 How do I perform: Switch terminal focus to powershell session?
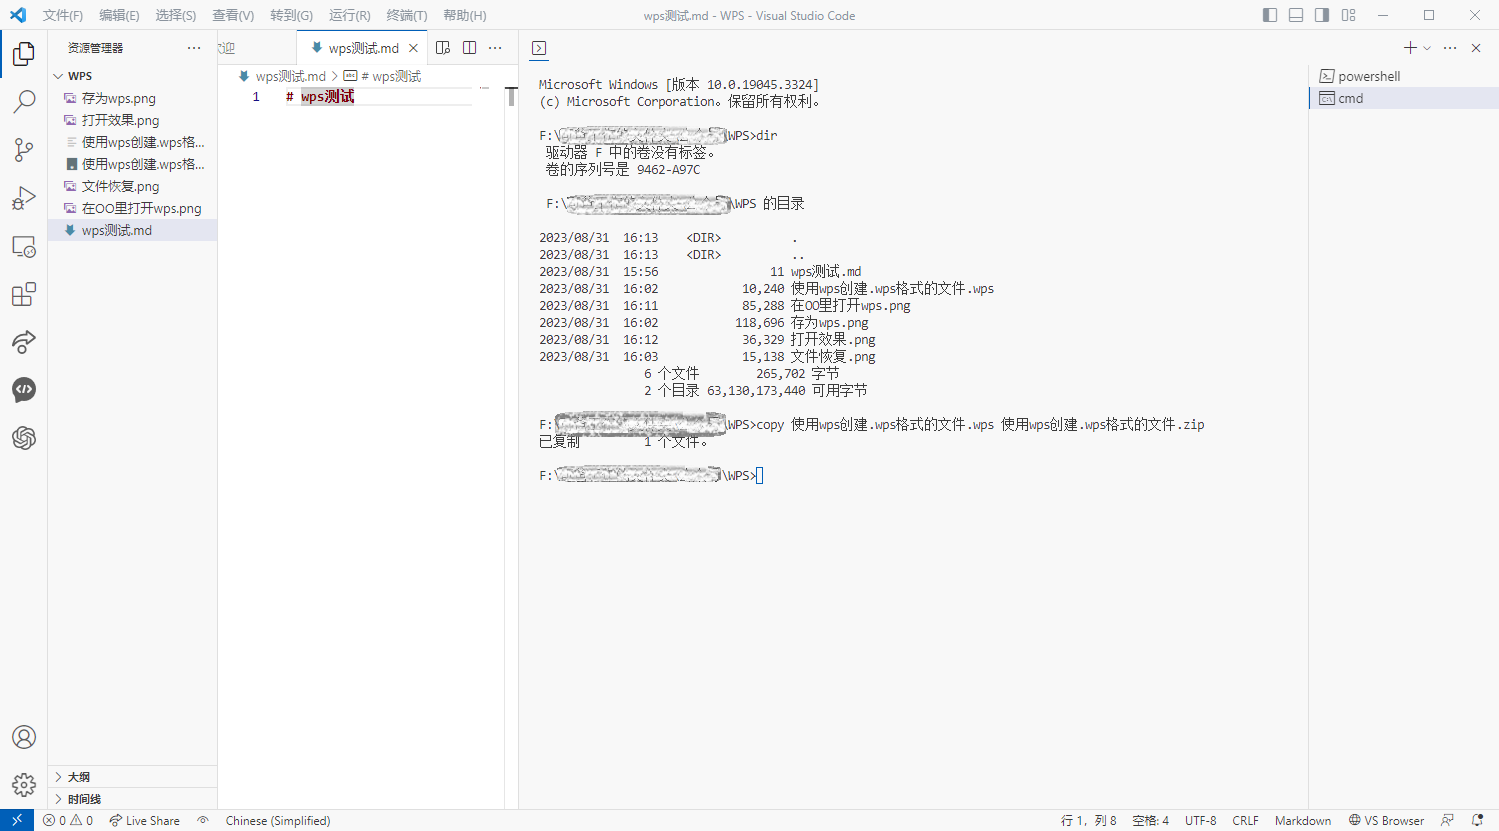point(1369,75)
